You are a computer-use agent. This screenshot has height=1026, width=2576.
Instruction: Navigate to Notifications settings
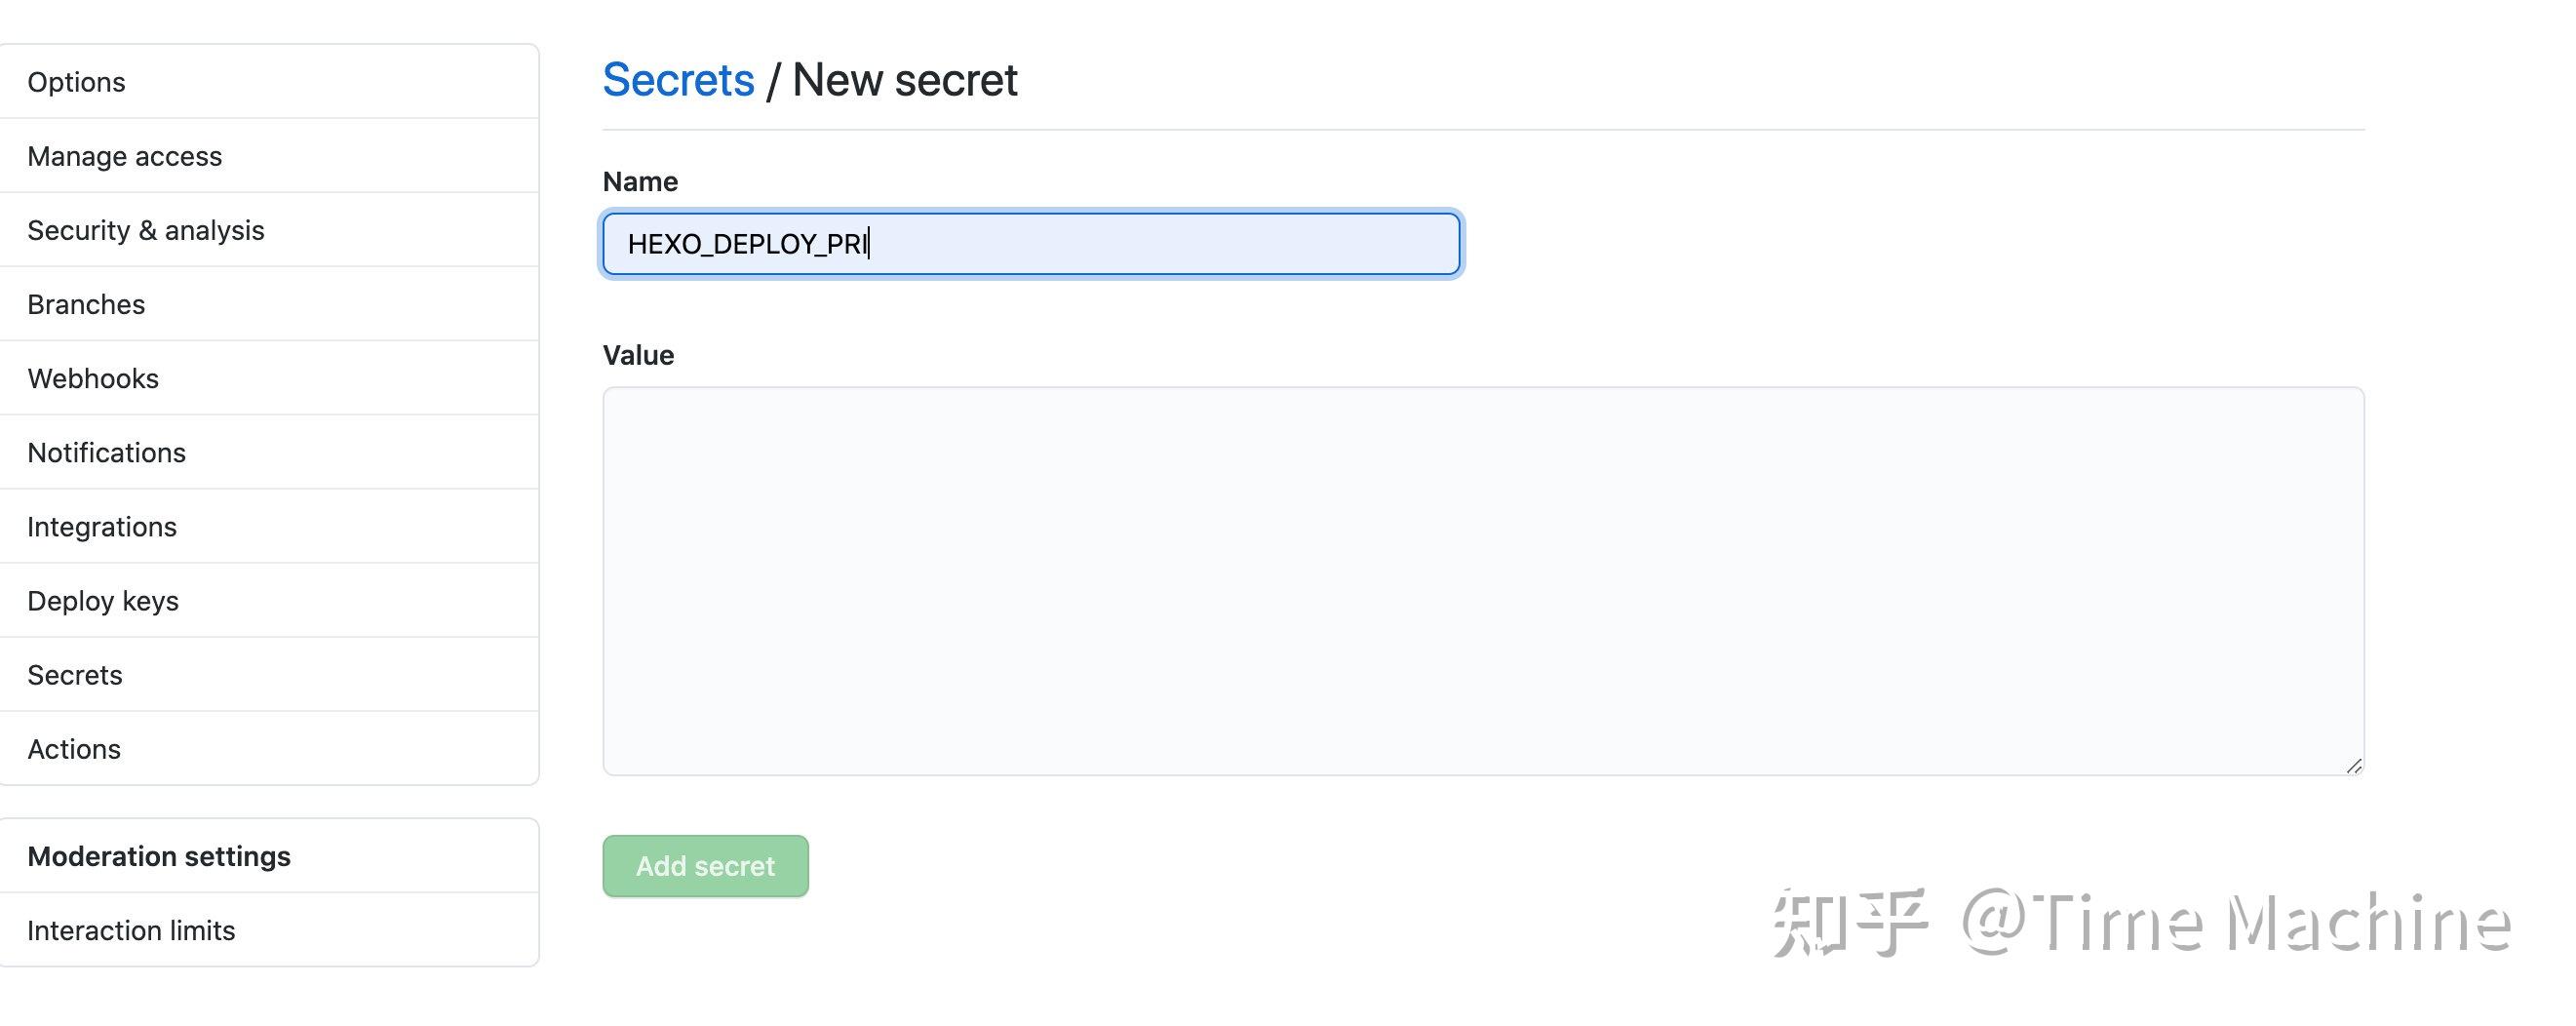coord(107,452)
